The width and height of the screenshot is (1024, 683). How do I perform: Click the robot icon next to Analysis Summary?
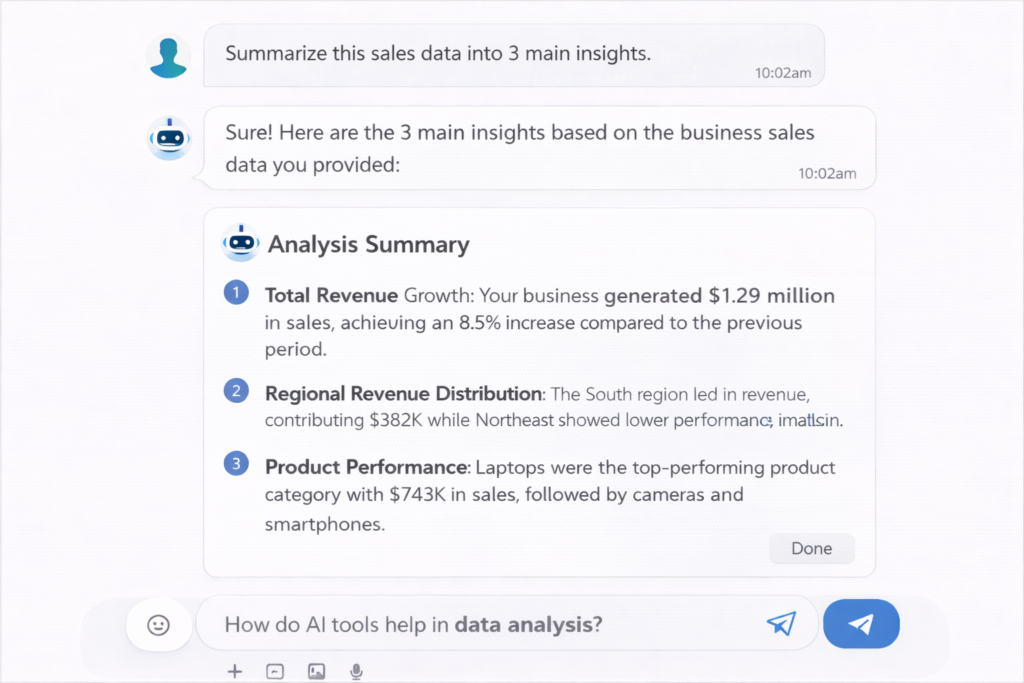click(241, 242)
